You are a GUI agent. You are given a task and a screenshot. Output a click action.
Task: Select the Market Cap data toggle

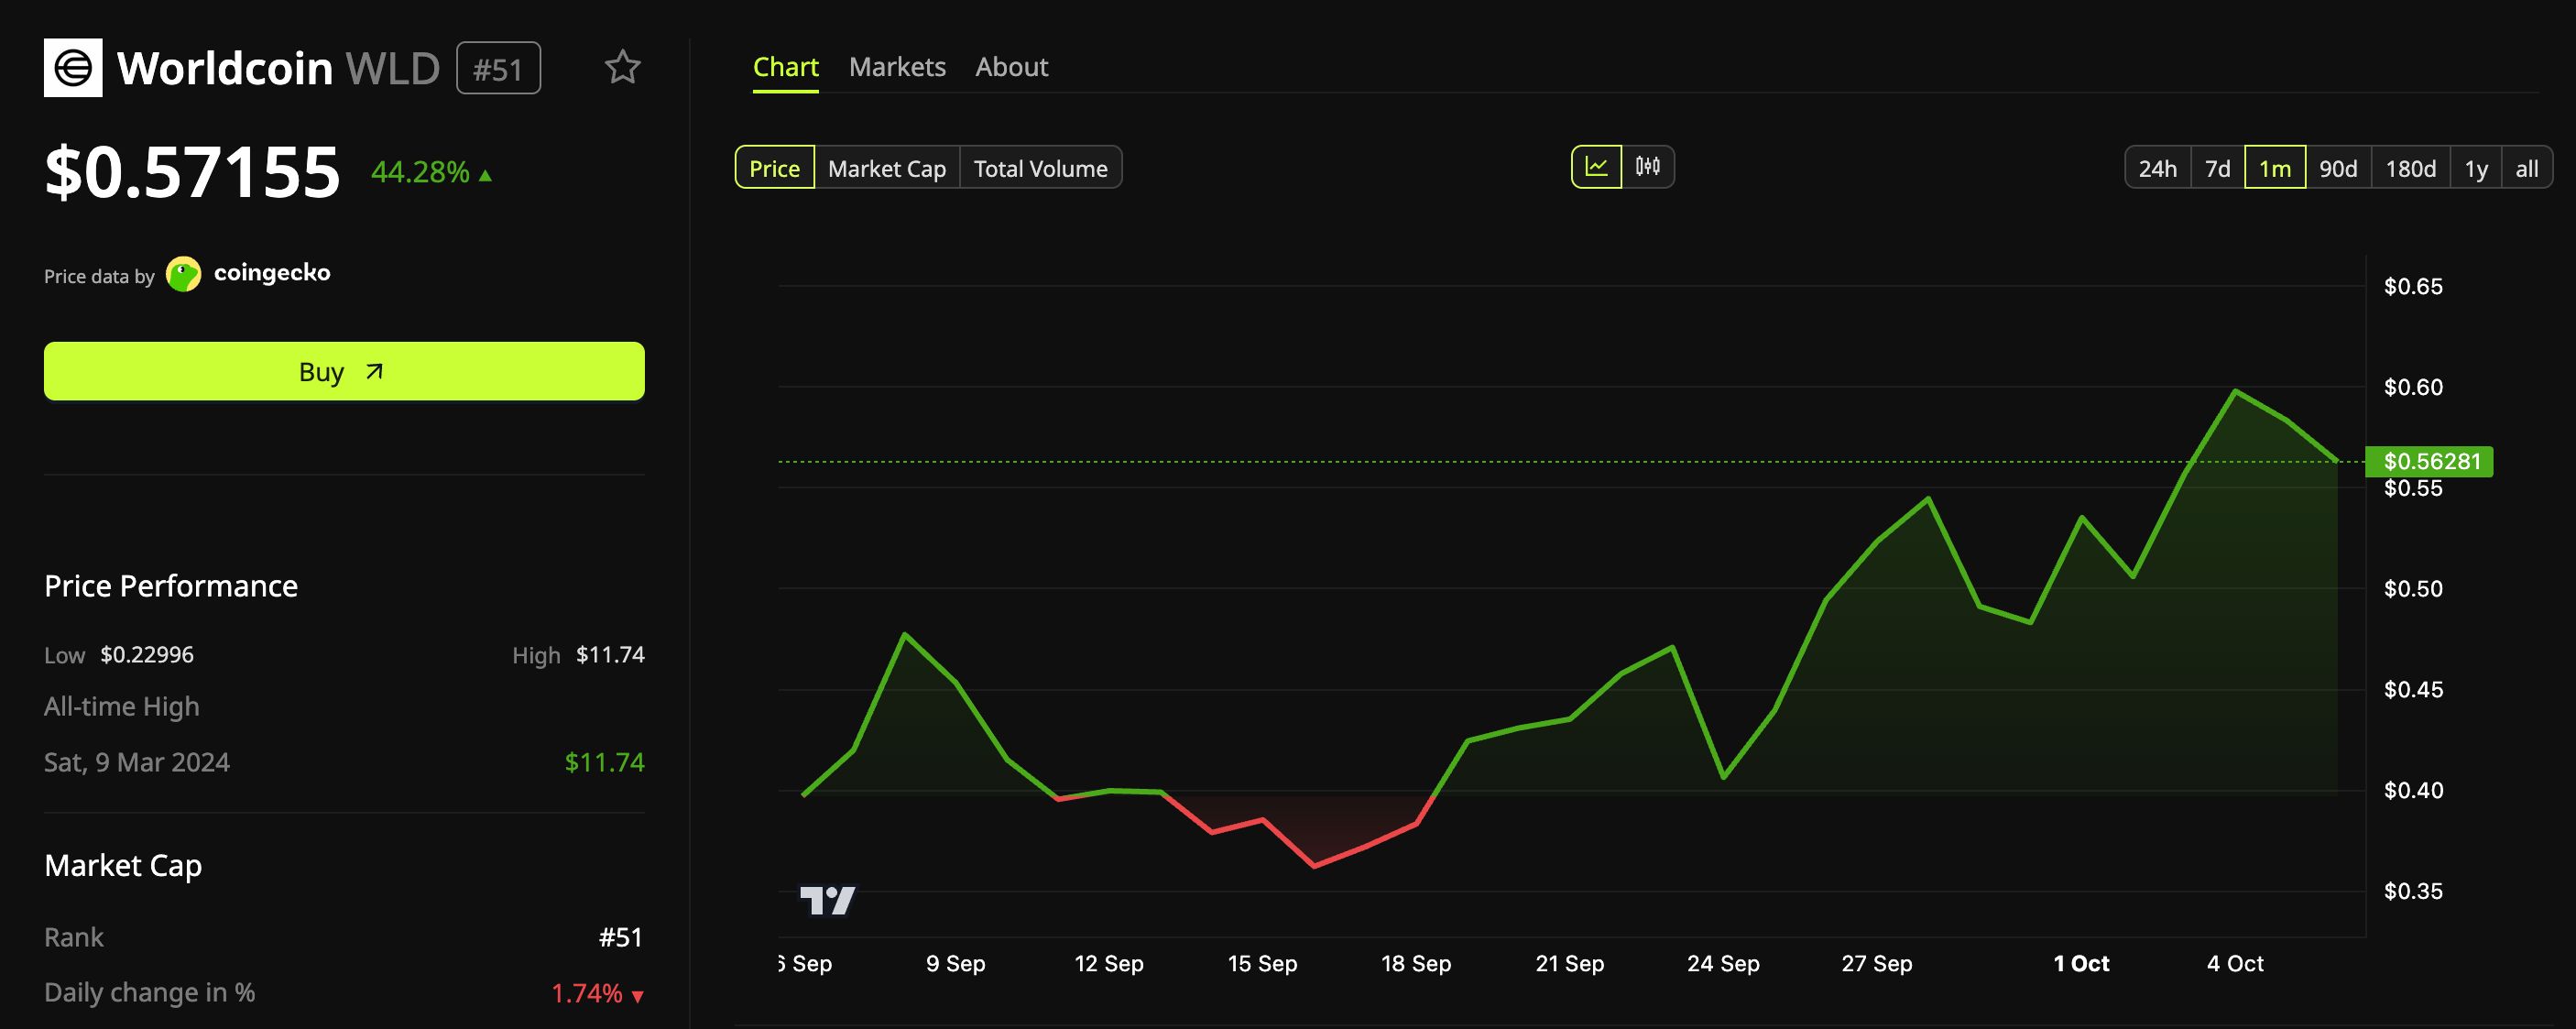[x=887, y=168]
